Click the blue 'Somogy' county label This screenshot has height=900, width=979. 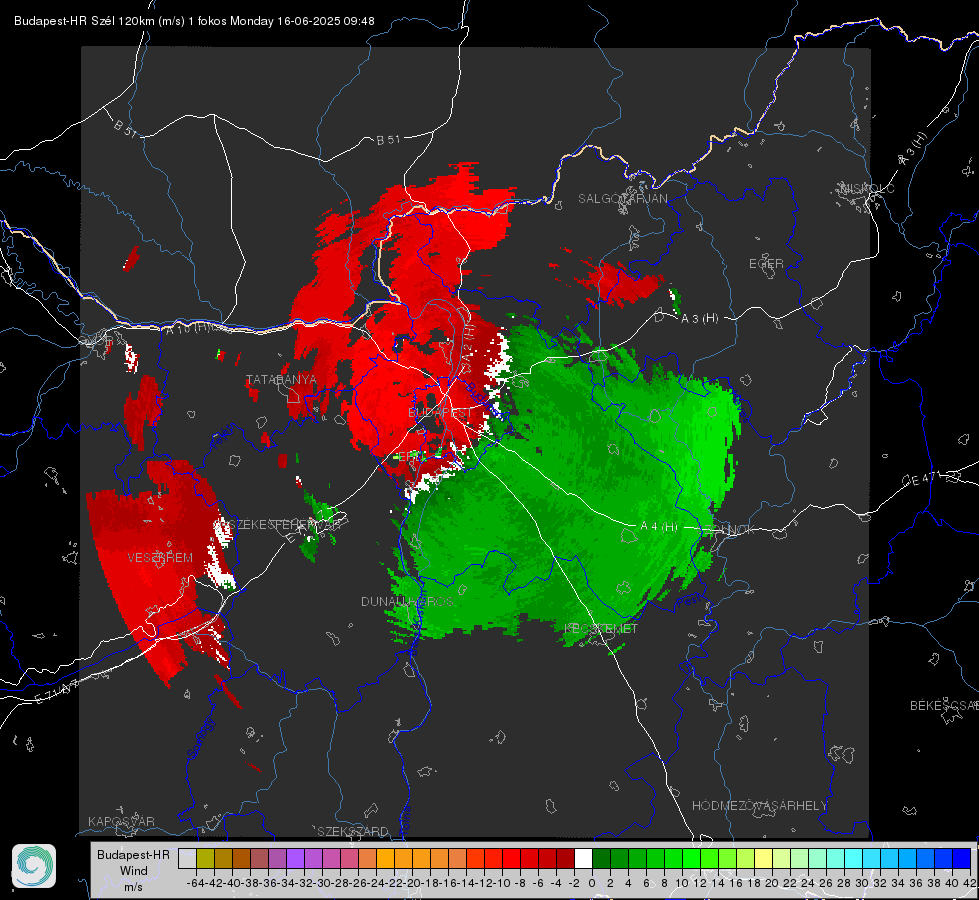coord(201,739)
